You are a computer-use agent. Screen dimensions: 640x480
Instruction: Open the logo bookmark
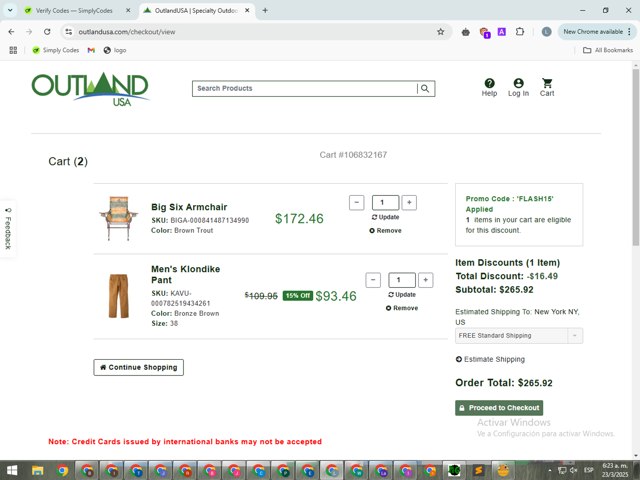(115, 50)
